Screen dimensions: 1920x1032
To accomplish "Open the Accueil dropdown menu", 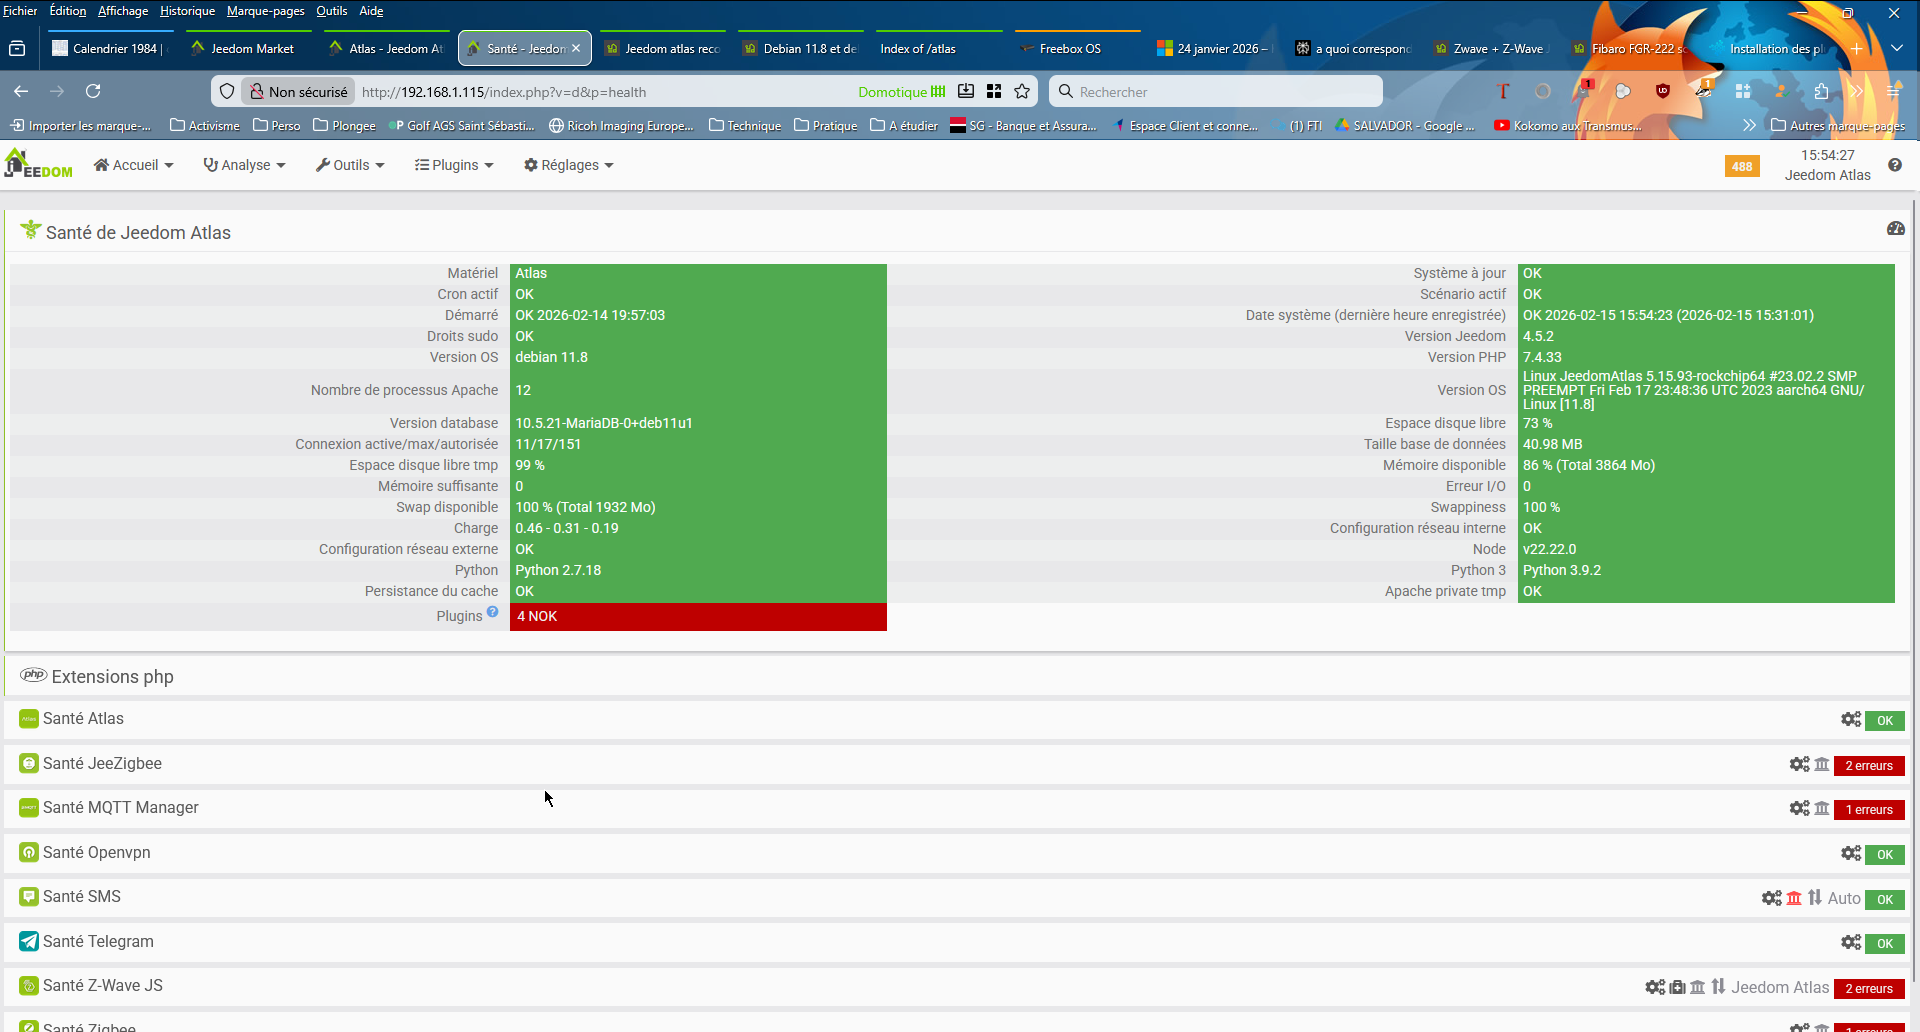I will point(134,165).
